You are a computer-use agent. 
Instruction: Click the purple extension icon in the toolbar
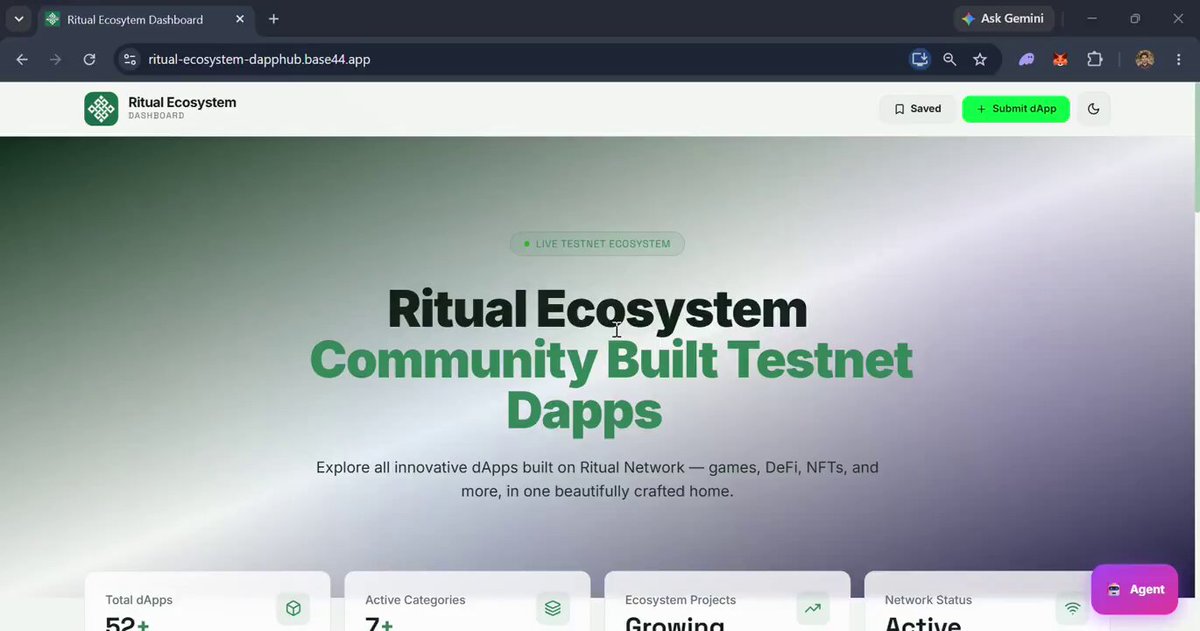[1027, 59]
